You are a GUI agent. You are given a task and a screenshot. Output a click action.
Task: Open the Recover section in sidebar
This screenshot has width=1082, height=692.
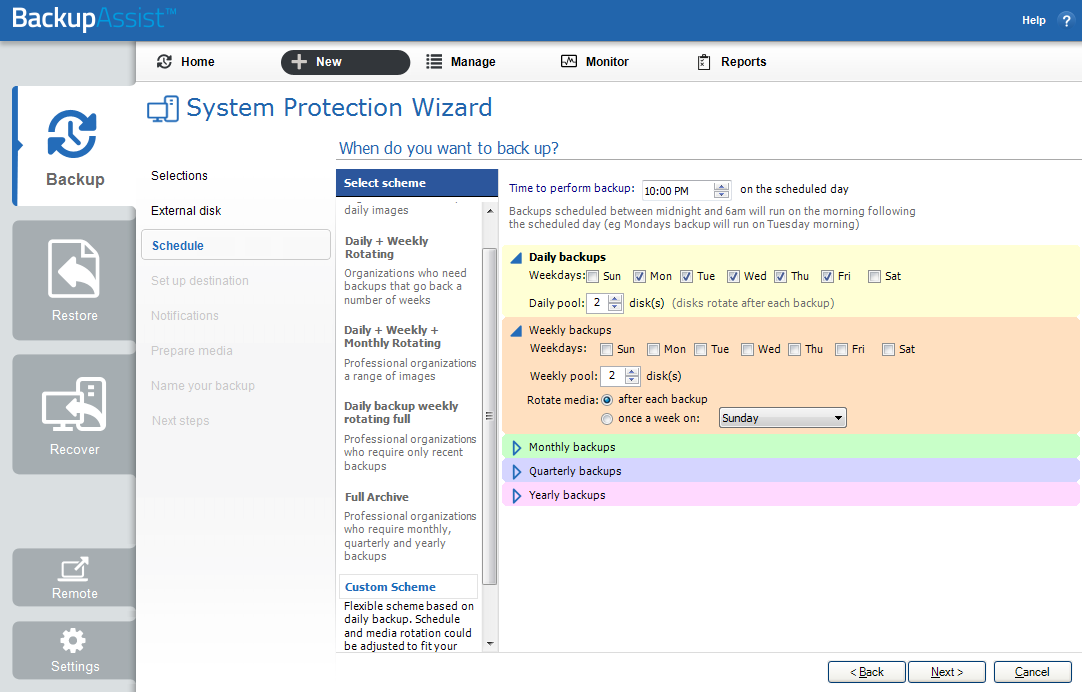click(75, 415)
